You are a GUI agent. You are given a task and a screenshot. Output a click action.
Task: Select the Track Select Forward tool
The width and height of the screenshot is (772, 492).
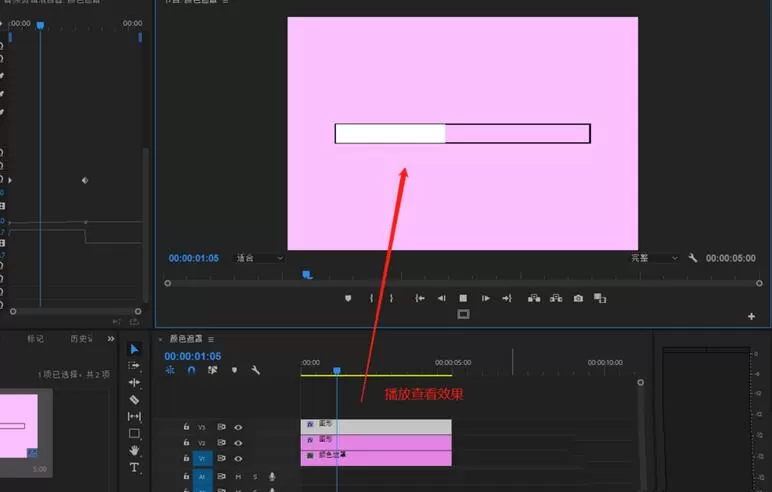click(134, 366)
